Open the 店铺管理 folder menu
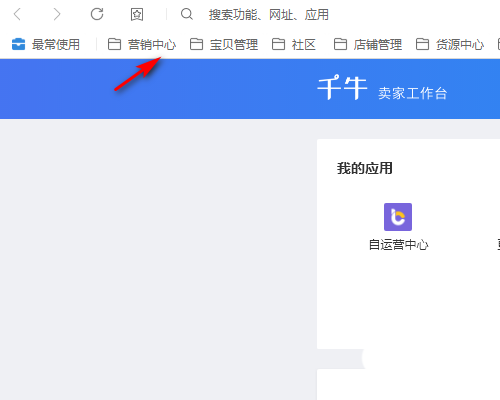Viewport: 500px width, 400px height. (368, 44)
